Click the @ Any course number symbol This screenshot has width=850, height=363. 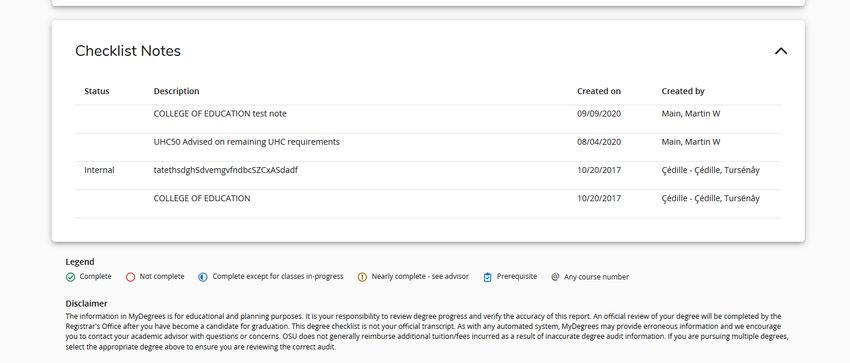(555, 276)
